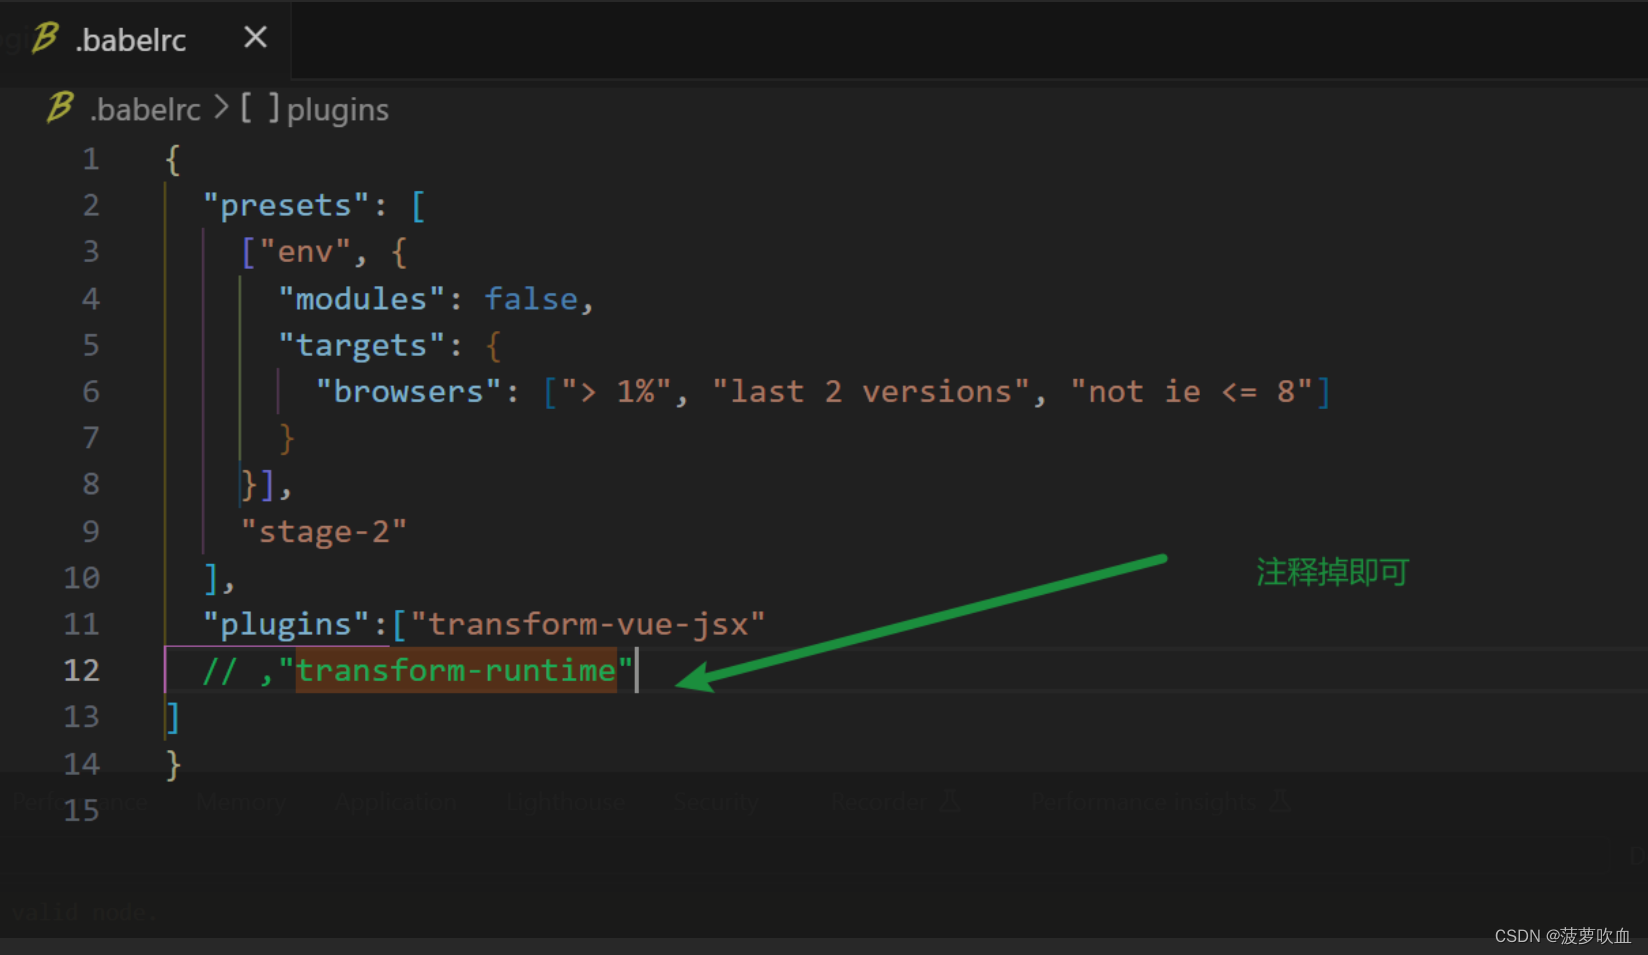Click the false value on line 4
The image size is (1648, 955).
[x=531, y=299]
